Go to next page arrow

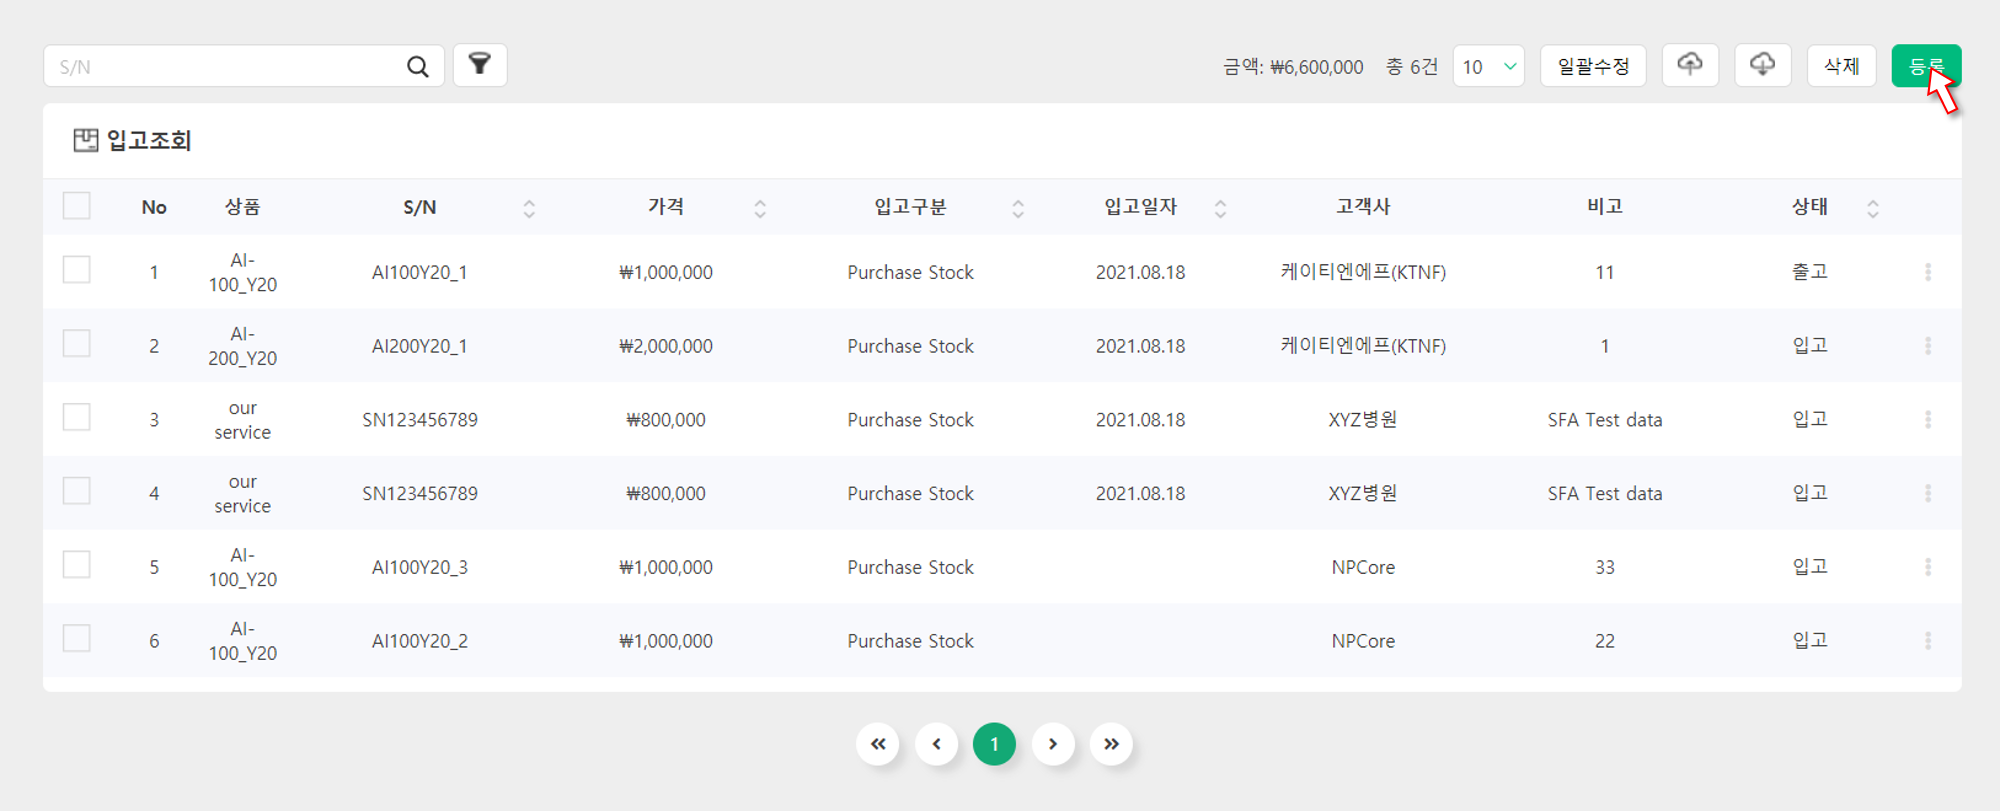1053,744
